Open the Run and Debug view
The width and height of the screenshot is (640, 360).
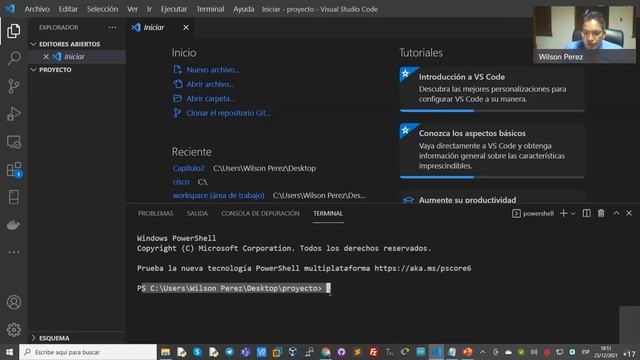click(13, 114)
